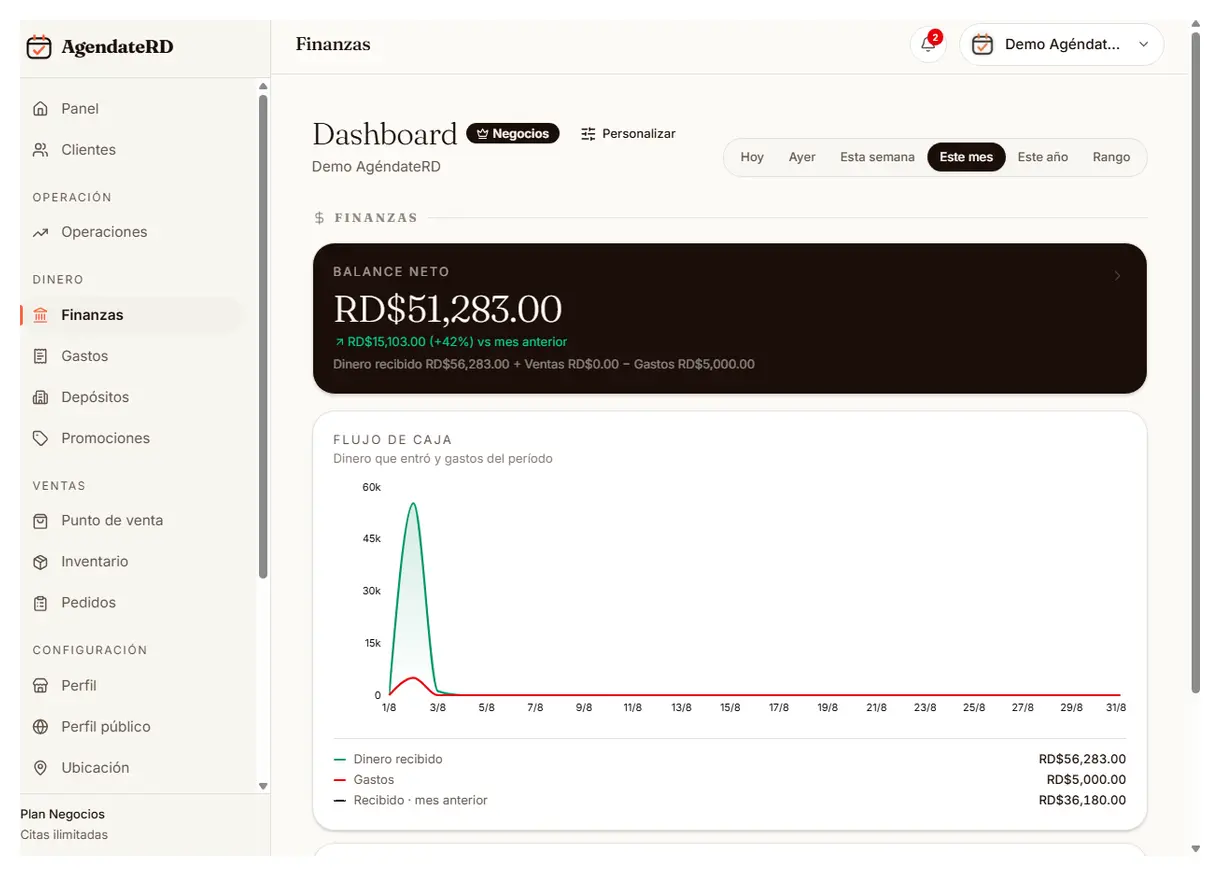The height and width of the screenshot is (876, 1220).
Task: Click the Perfil store icon
Action: [x=40, y=686]
